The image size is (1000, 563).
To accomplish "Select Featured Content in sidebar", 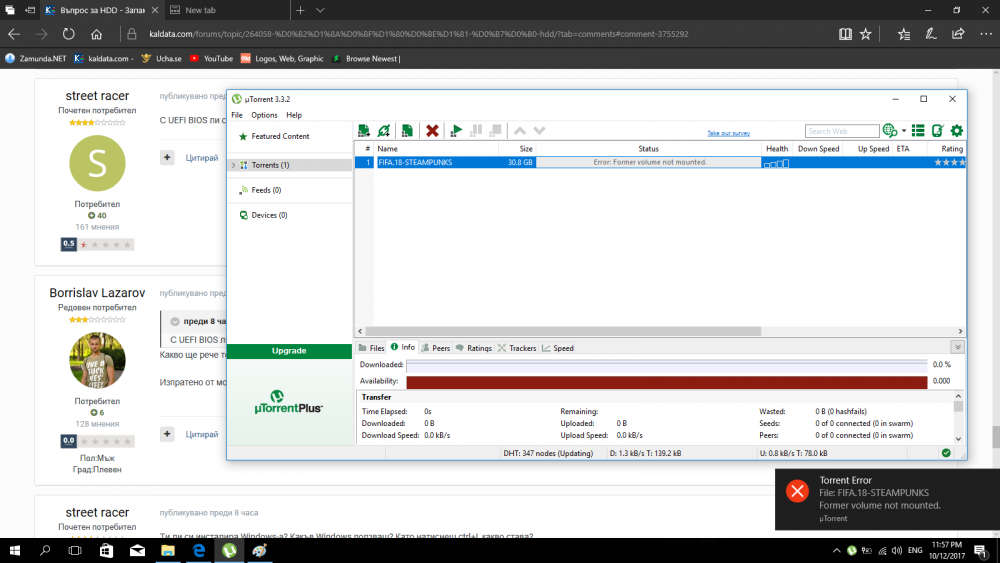I will tap(280, 136).
